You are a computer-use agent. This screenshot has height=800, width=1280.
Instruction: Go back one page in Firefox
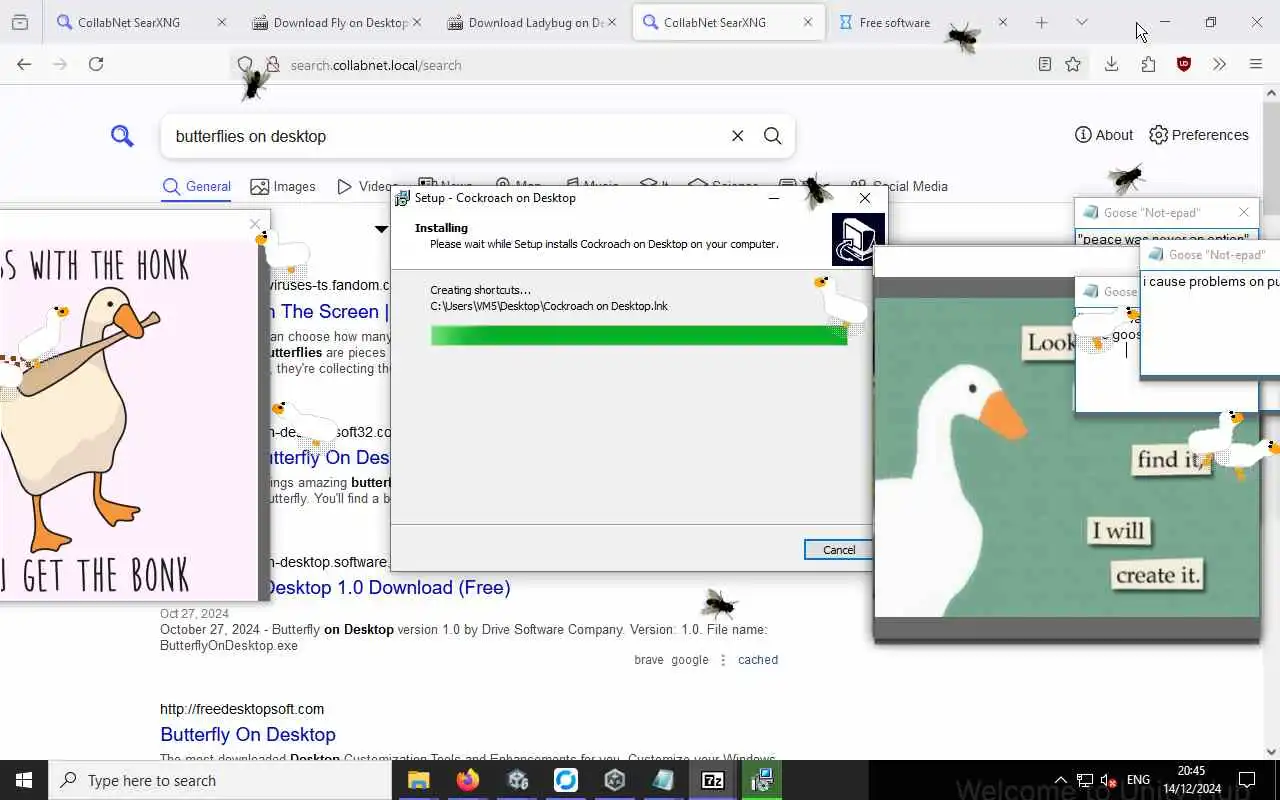(24, 64)
